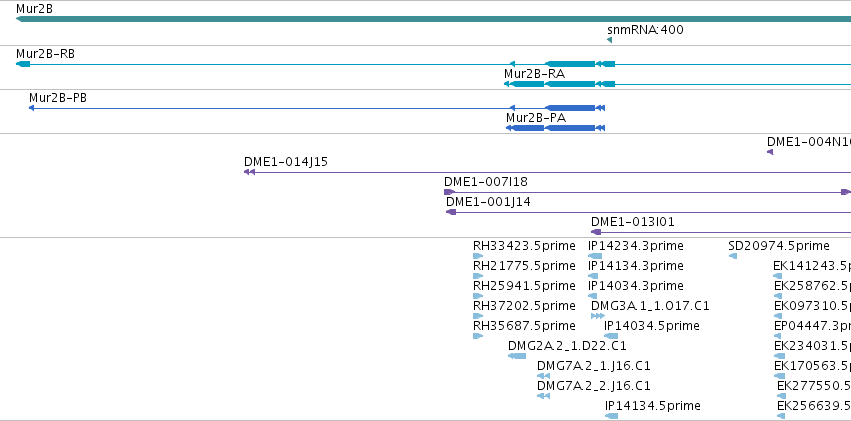Viewport: 851px width, 421px height.
Task: Select the RH25941.5prime arrow glyph
Action: coord(478,296)
